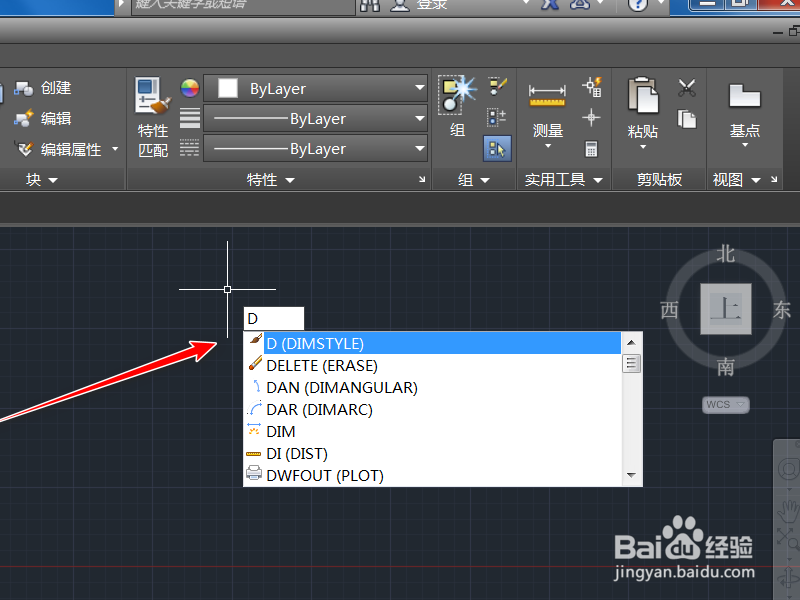800x600 pixels.
Task: Choose DIM in the suggestion list
Action: 433,431
